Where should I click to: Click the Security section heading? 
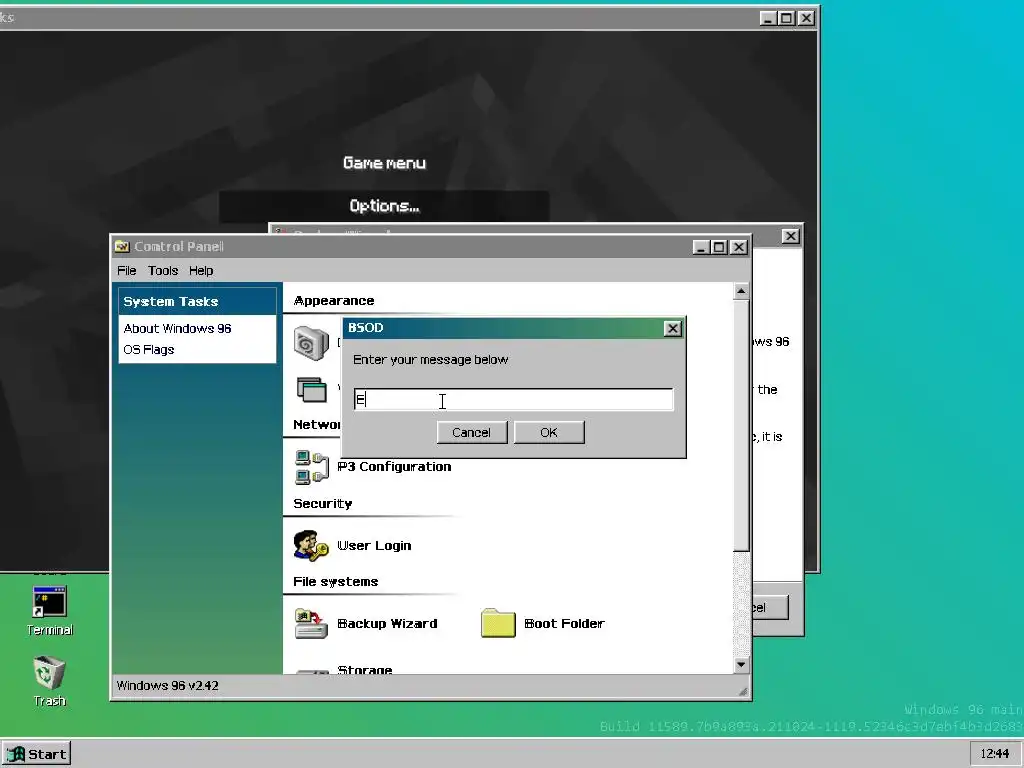point(323,504)
